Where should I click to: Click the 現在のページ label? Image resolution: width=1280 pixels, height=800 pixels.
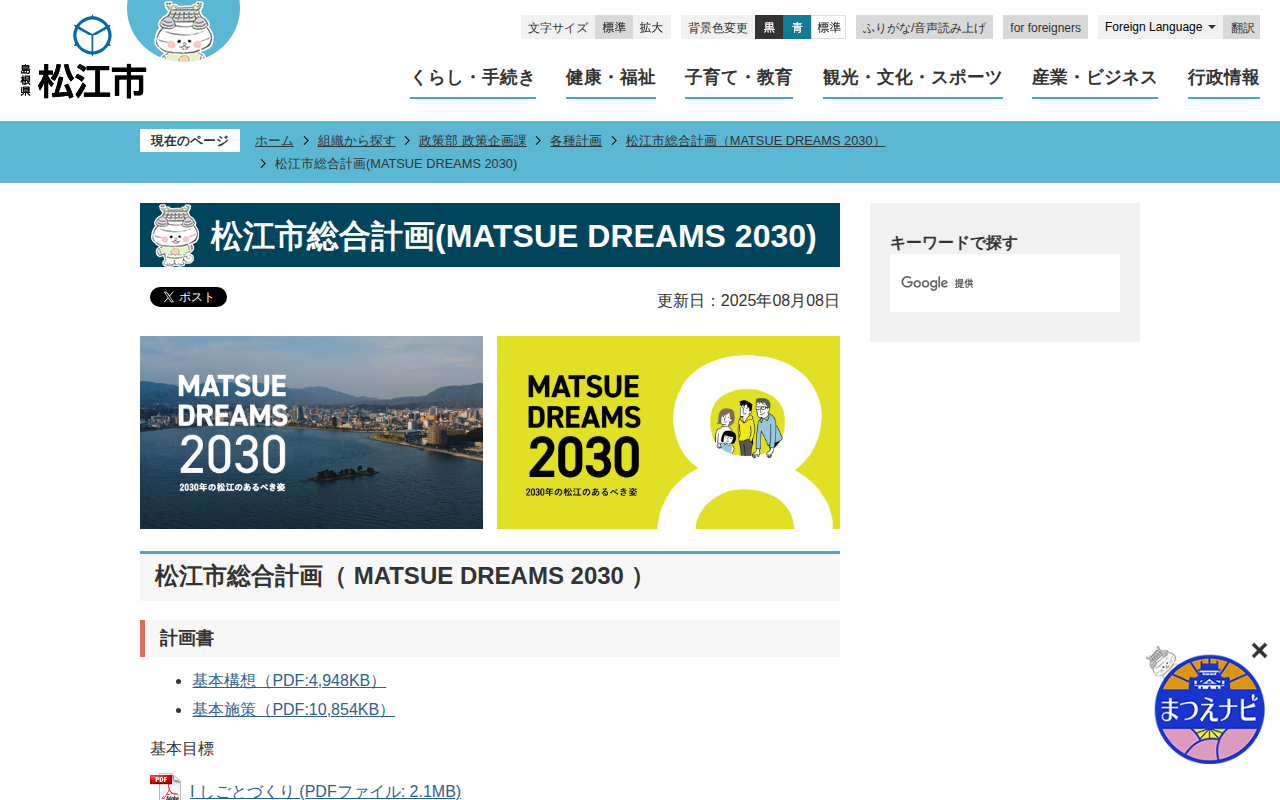(x=190, y=141)
